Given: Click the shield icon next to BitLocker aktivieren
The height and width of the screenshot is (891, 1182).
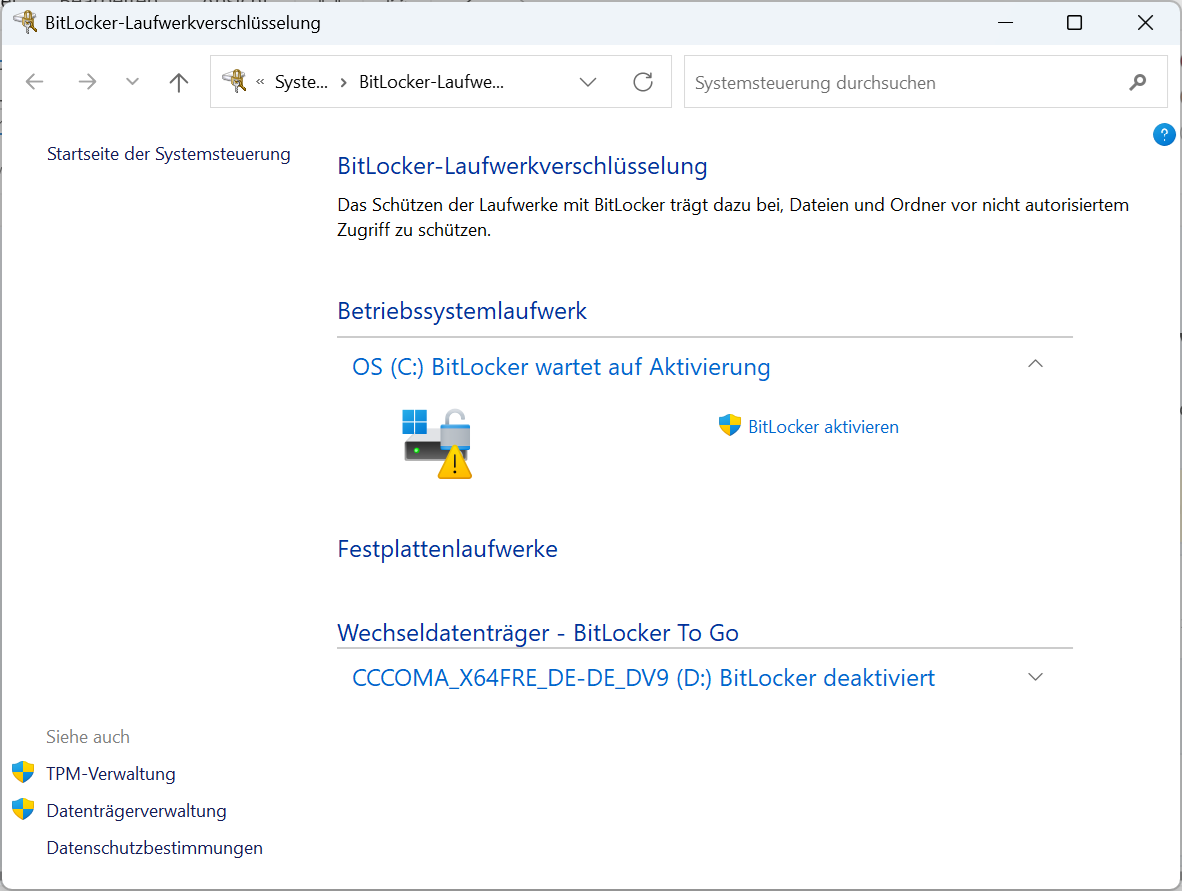Looking at the screenshot, I should pos(730,425).
